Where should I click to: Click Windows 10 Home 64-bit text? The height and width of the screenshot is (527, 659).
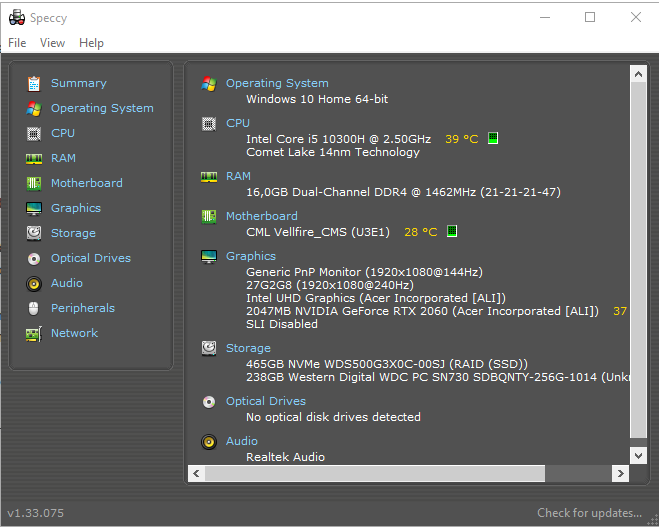point(317,99)
